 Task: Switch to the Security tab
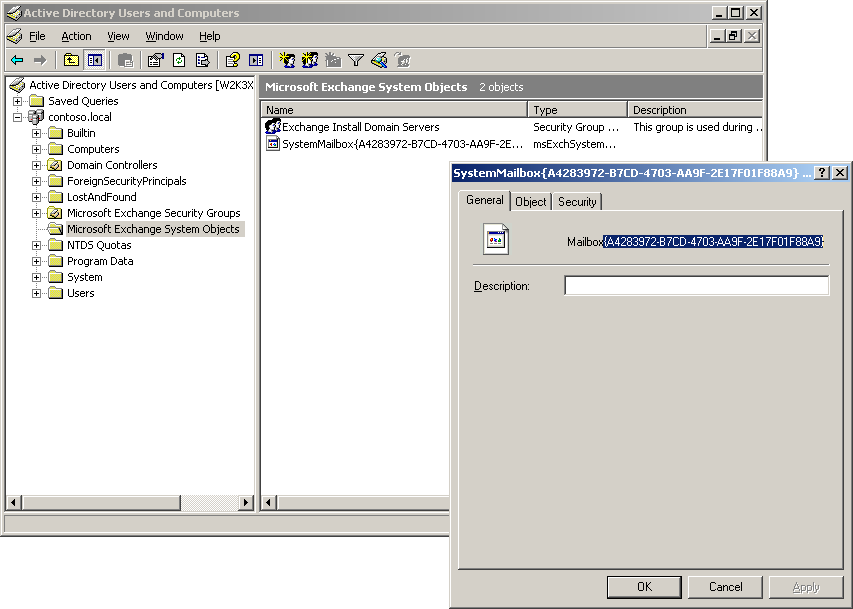point(577,202)
